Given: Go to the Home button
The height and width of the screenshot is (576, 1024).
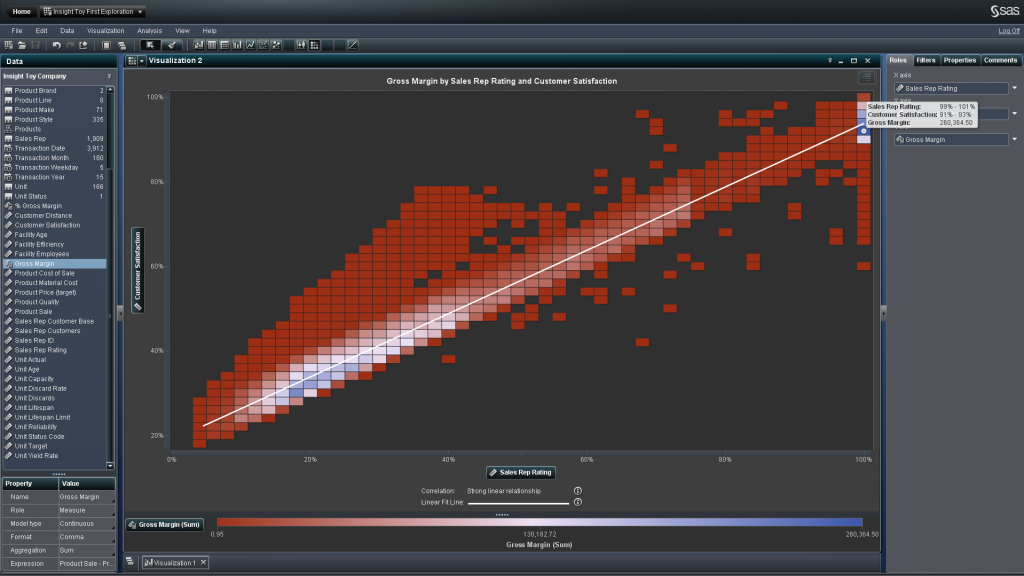Looking at the screenshot, I should (x=22, y=12).
